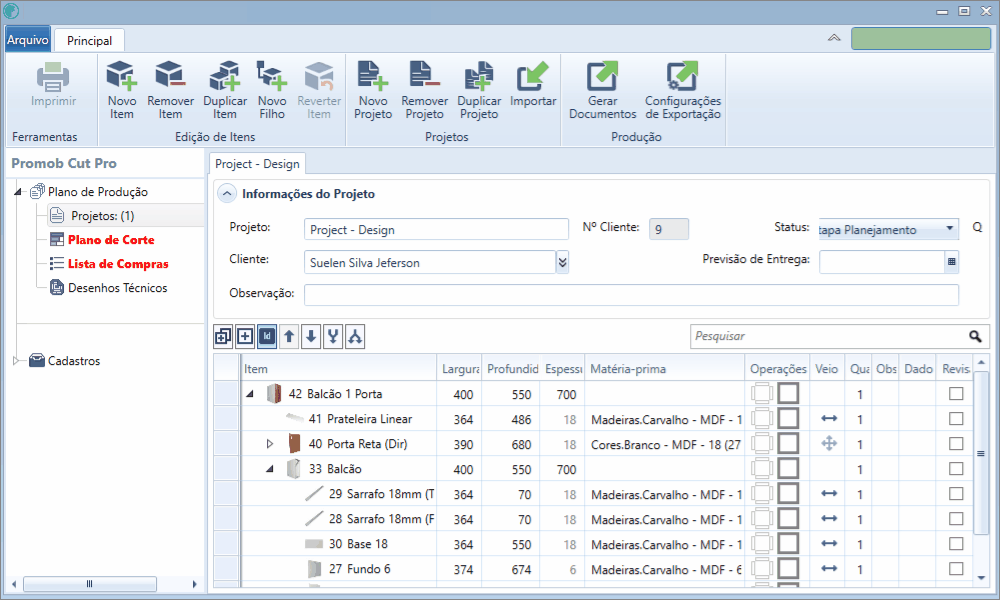Click the Reverter Item icon

click(319, 75)
